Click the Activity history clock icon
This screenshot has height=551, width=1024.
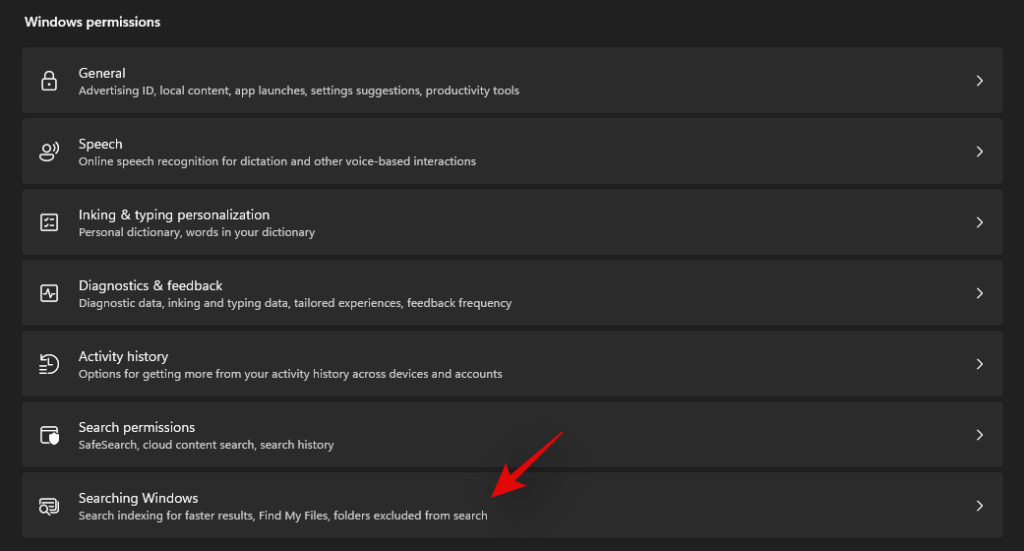tap(49, 364)
